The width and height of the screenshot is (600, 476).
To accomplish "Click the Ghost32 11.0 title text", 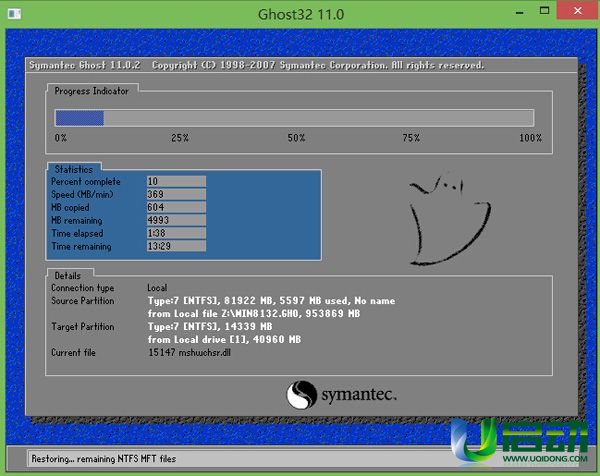I will 301,15.
